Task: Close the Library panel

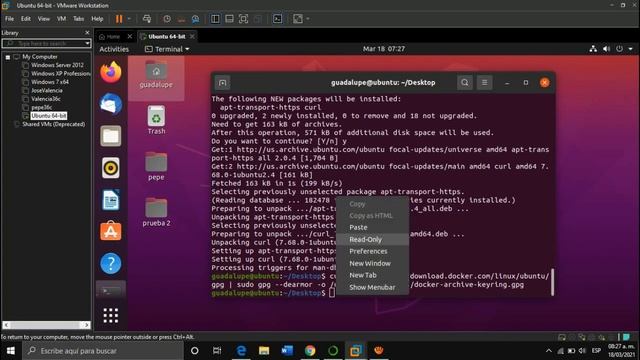Action: tap(87, 33)
